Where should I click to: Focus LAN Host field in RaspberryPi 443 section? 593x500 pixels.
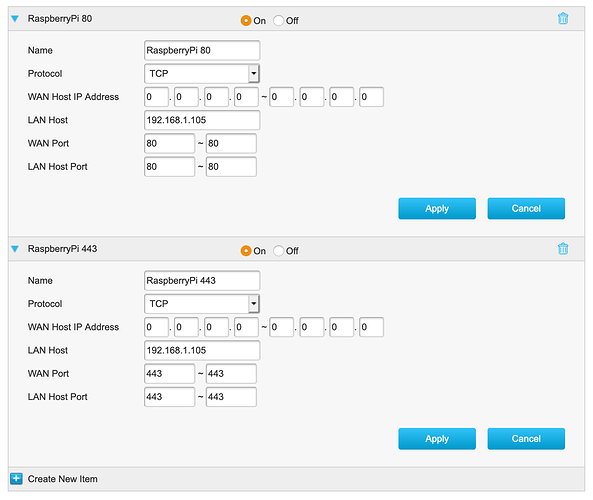coord(202,350)
